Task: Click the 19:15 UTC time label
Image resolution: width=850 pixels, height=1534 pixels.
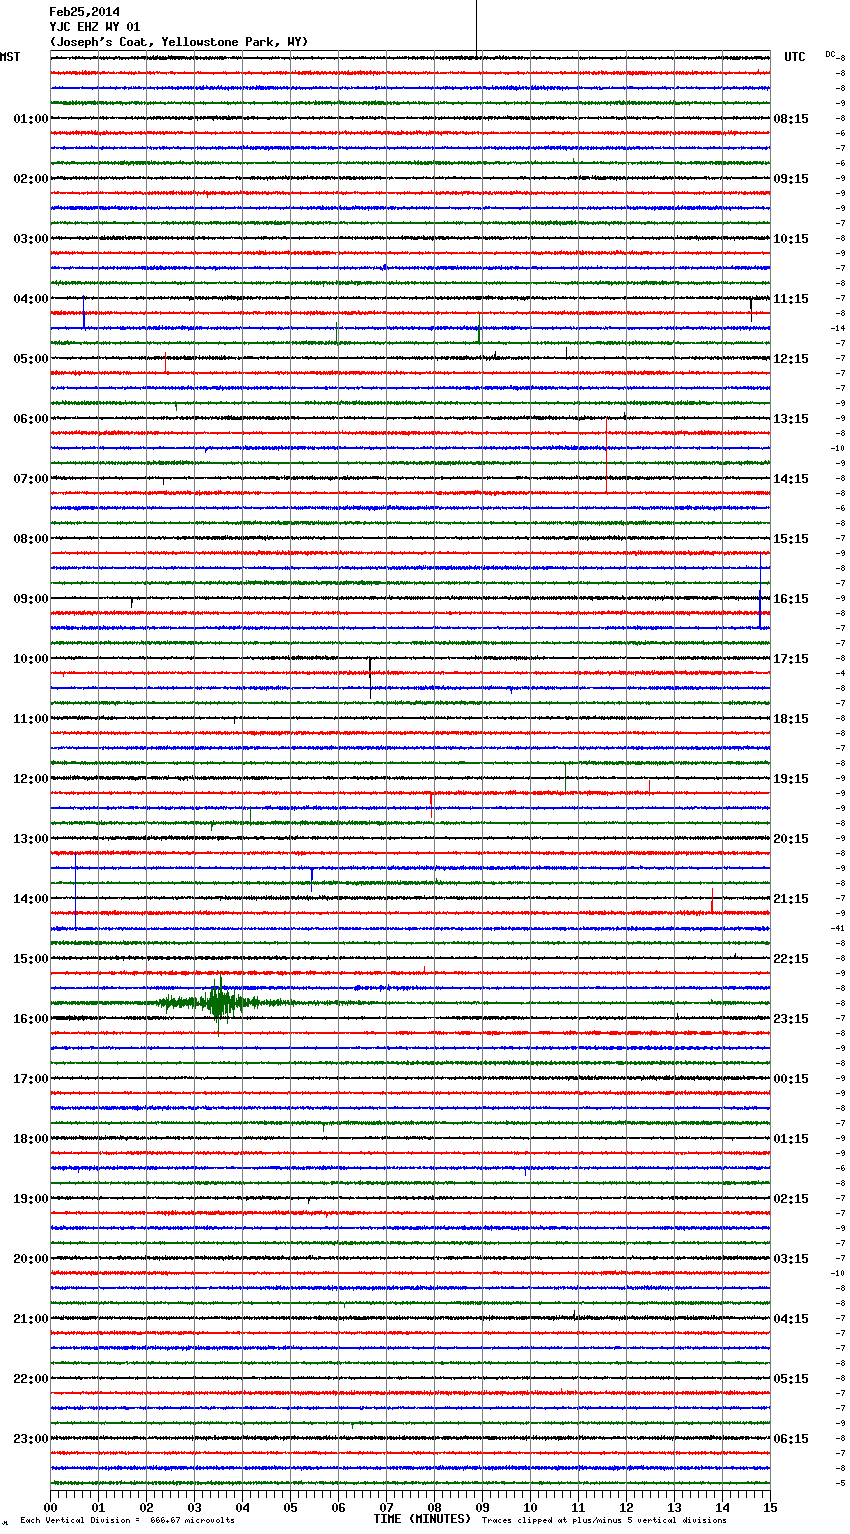Action: [791, 779]
